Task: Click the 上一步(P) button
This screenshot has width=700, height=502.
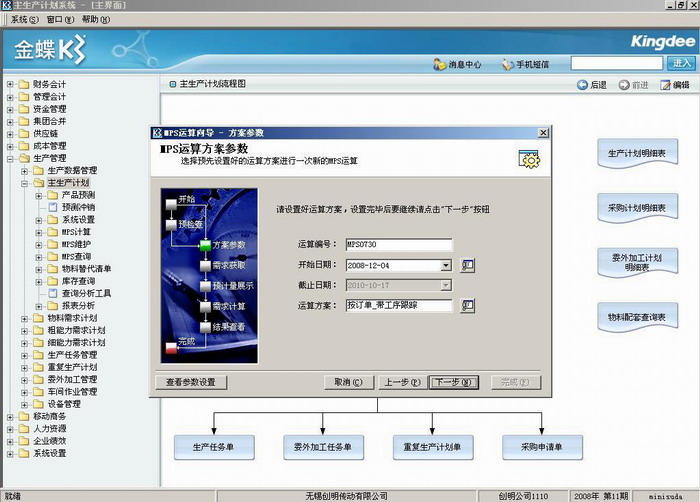Action: click(x=402, y=382)
